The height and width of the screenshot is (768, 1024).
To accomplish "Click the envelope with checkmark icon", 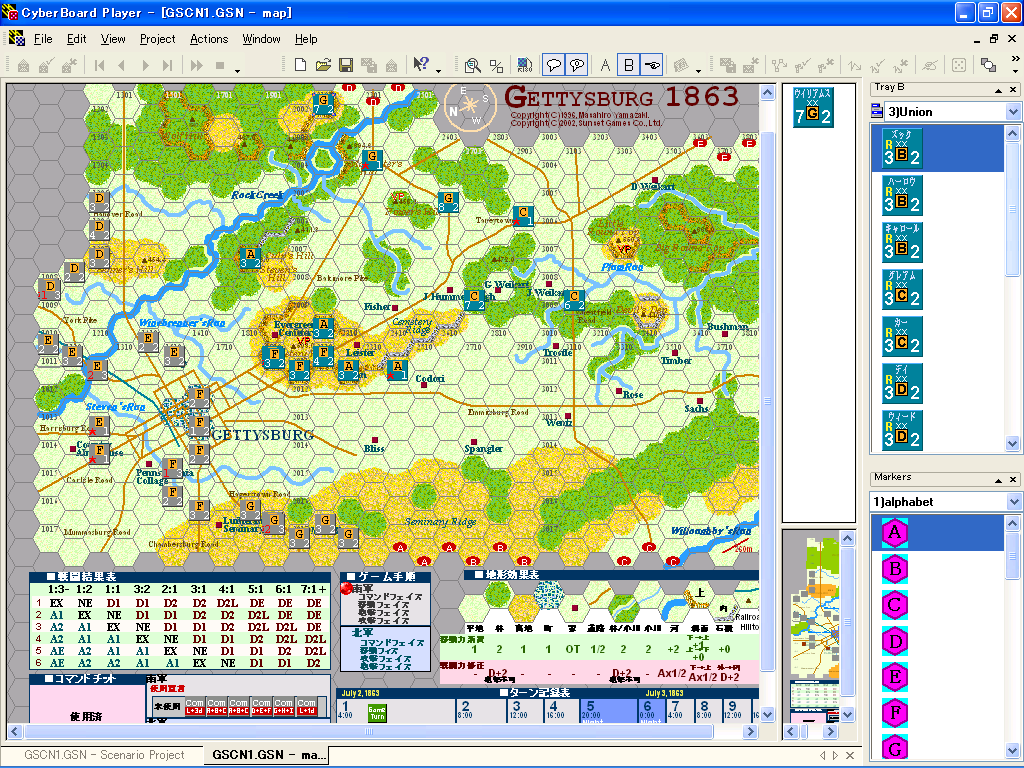I will pyautogui.click(x=46, y=65).
